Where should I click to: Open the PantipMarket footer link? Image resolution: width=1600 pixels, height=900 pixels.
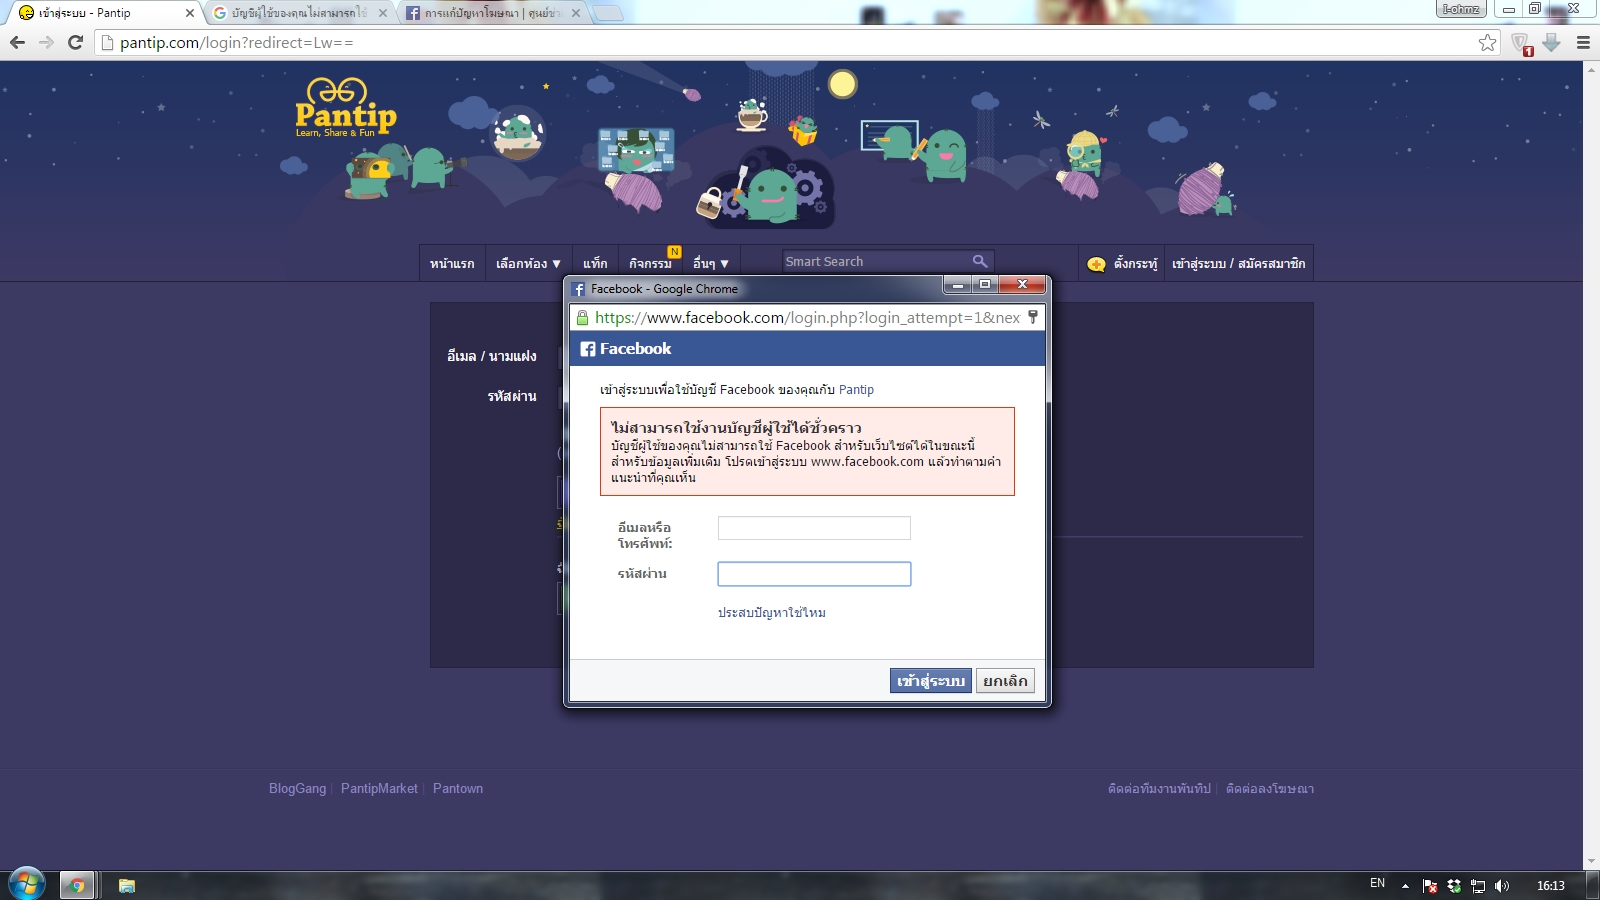coord(379,788)
